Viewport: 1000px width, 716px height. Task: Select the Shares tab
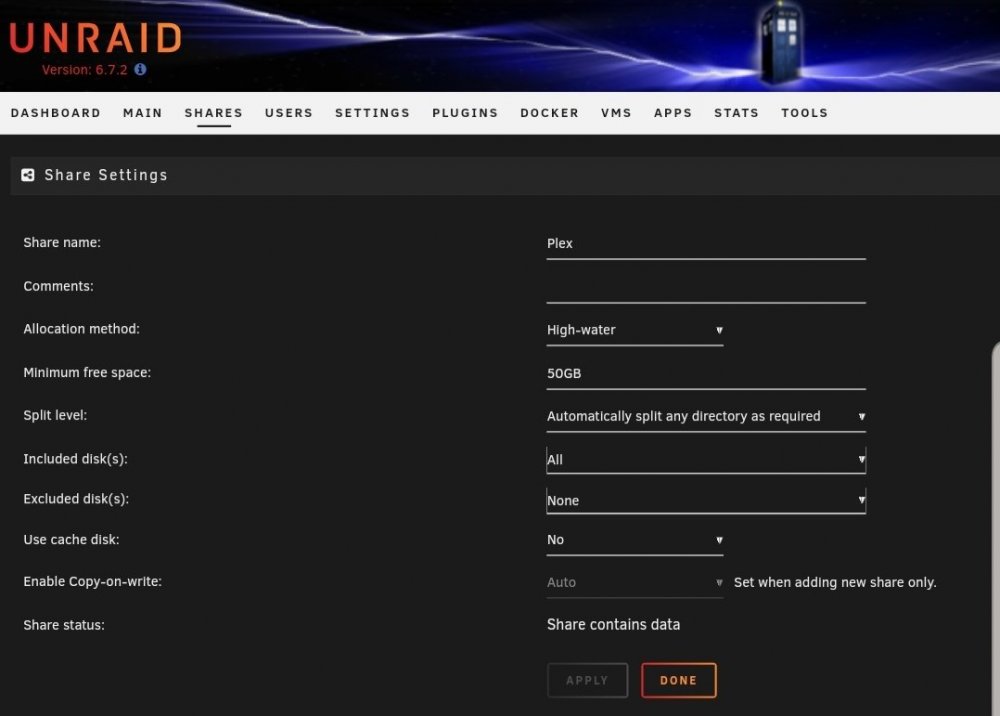(x=214, y=113)
